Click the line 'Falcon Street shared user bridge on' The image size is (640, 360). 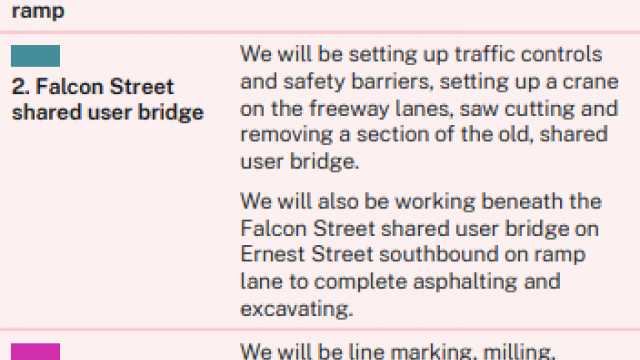[420, 229]
